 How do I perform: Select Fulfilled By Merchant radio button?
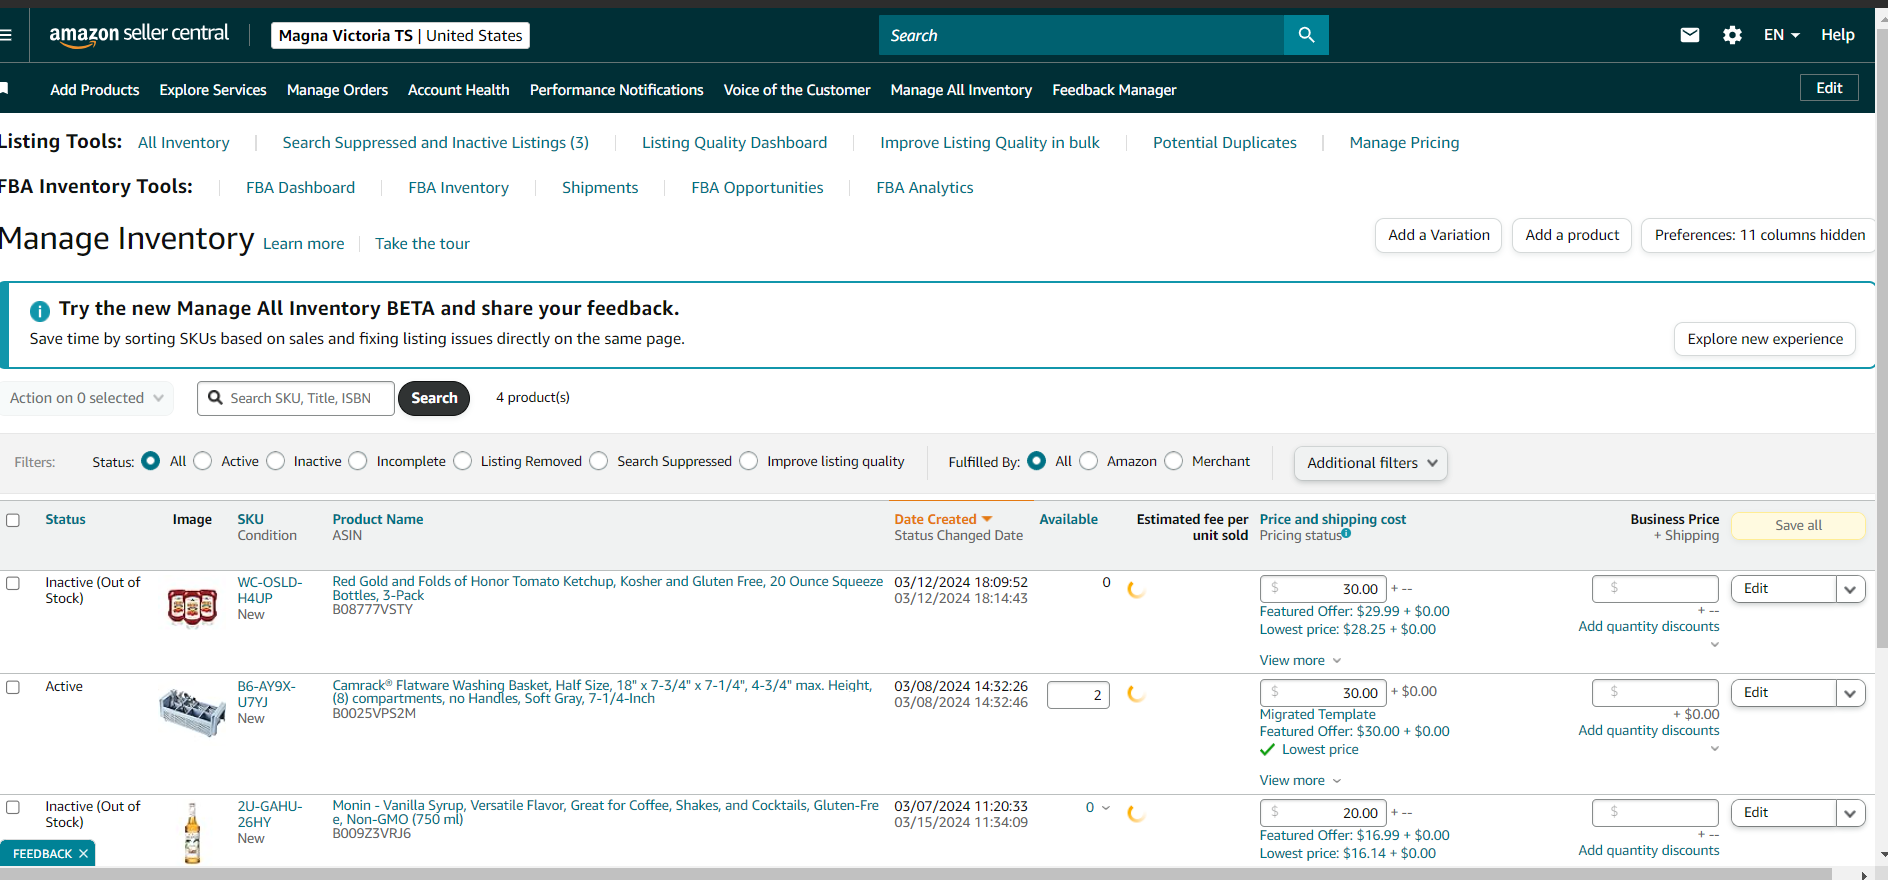click(x=1174, y=461)
